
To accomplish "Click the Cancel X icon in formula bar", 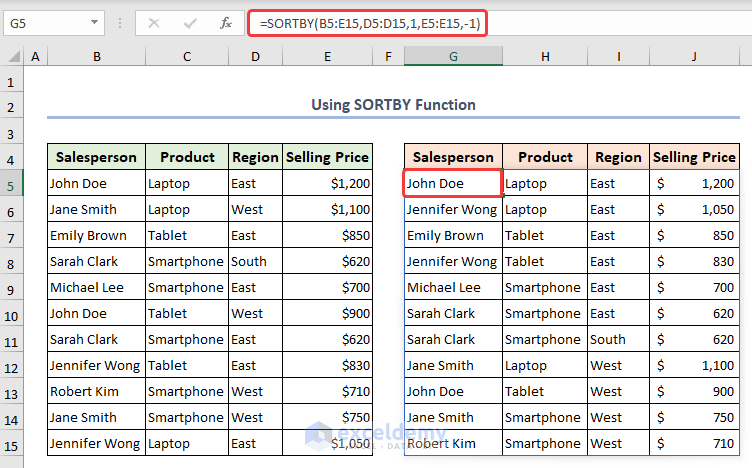I will 154,23.
